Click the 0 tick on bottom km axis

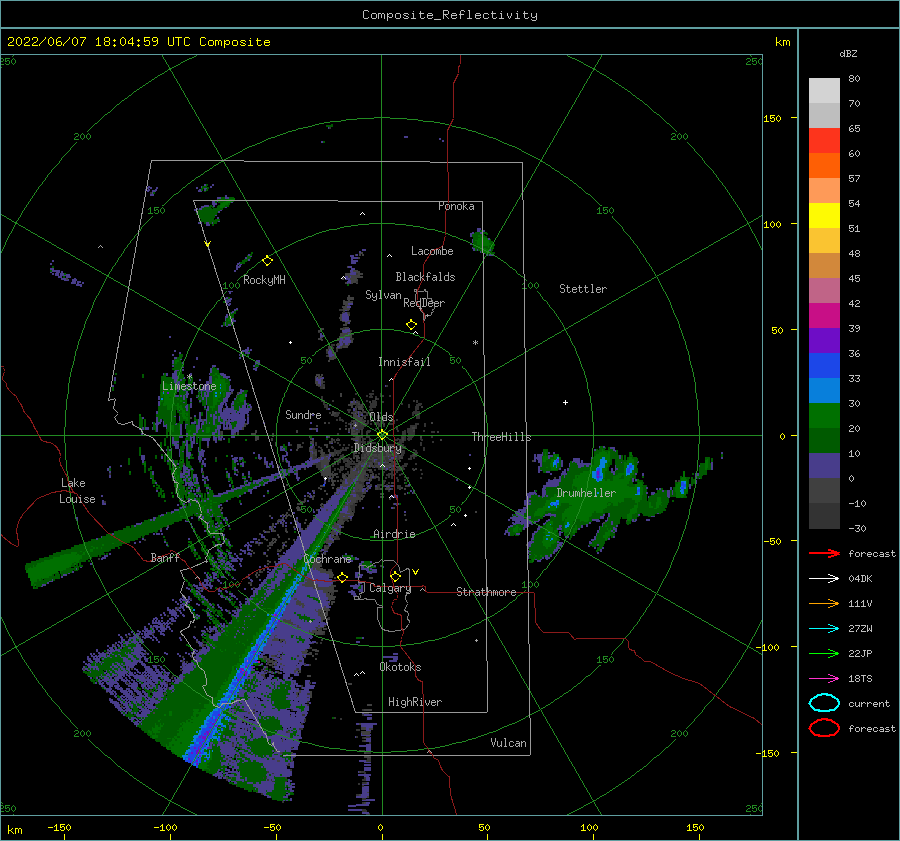(x=381, y=827)
